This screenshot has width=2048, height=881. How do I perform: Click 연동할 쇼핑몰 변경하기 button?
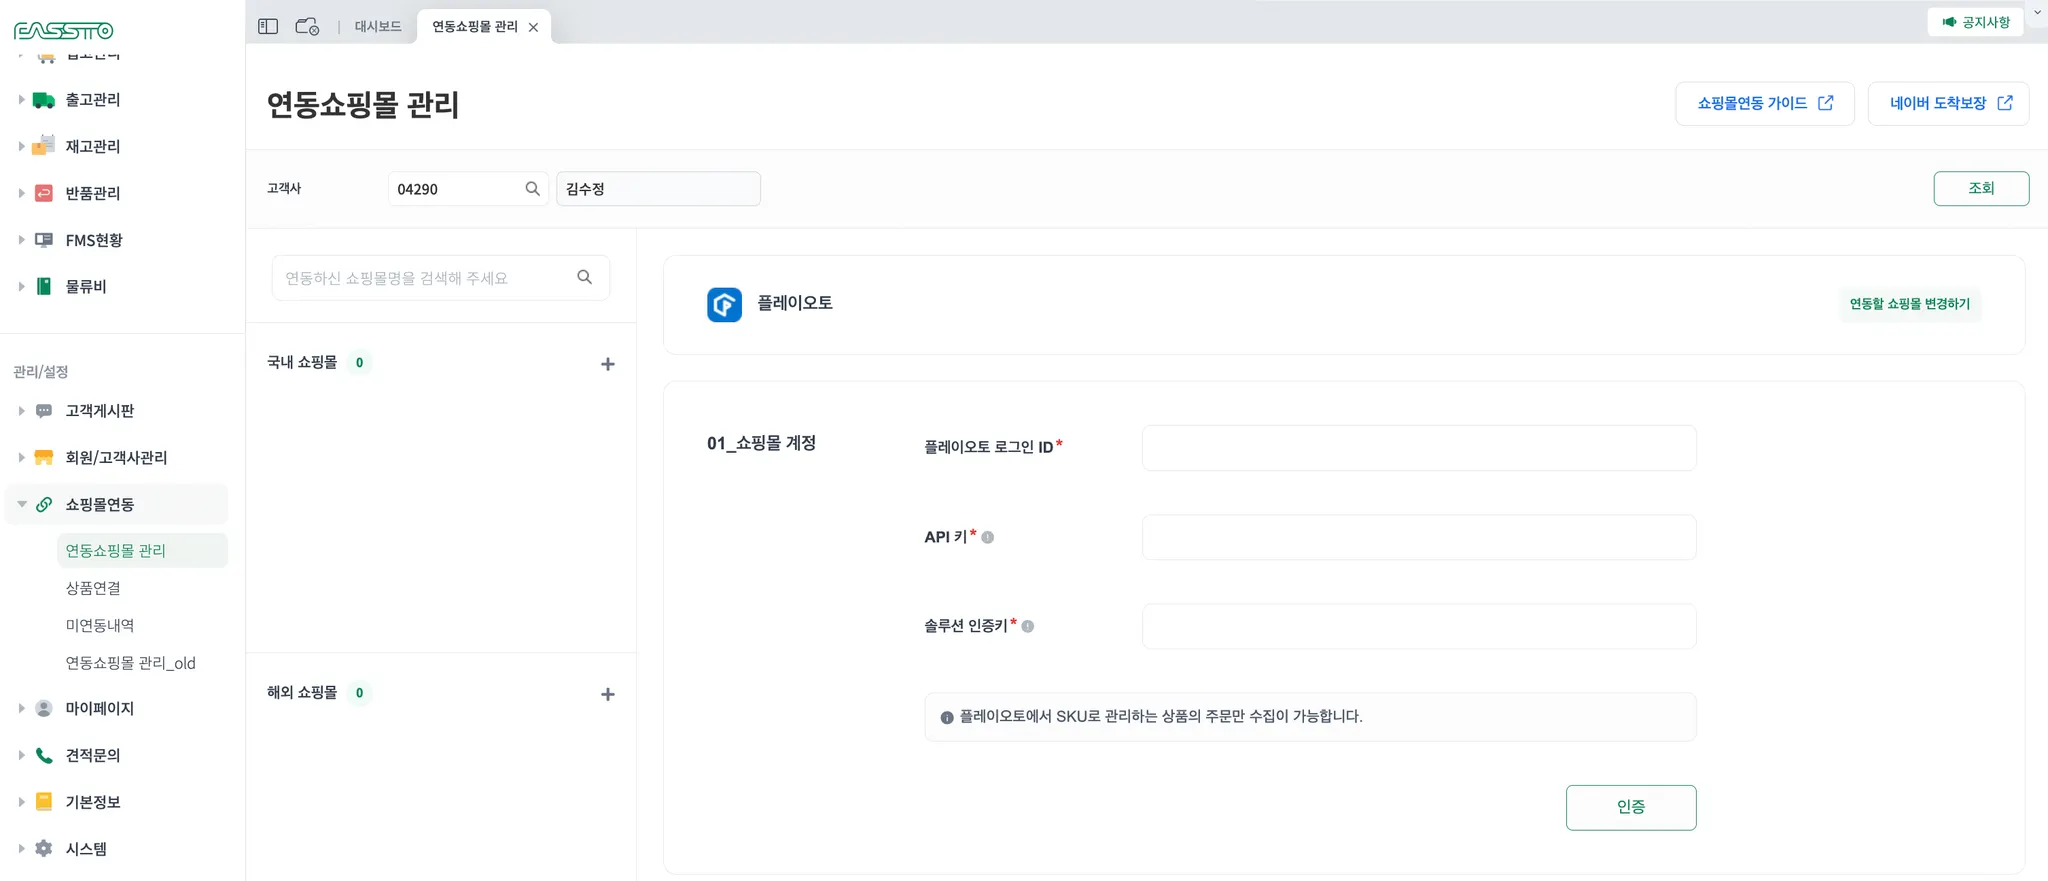[x=1910, y=304]
